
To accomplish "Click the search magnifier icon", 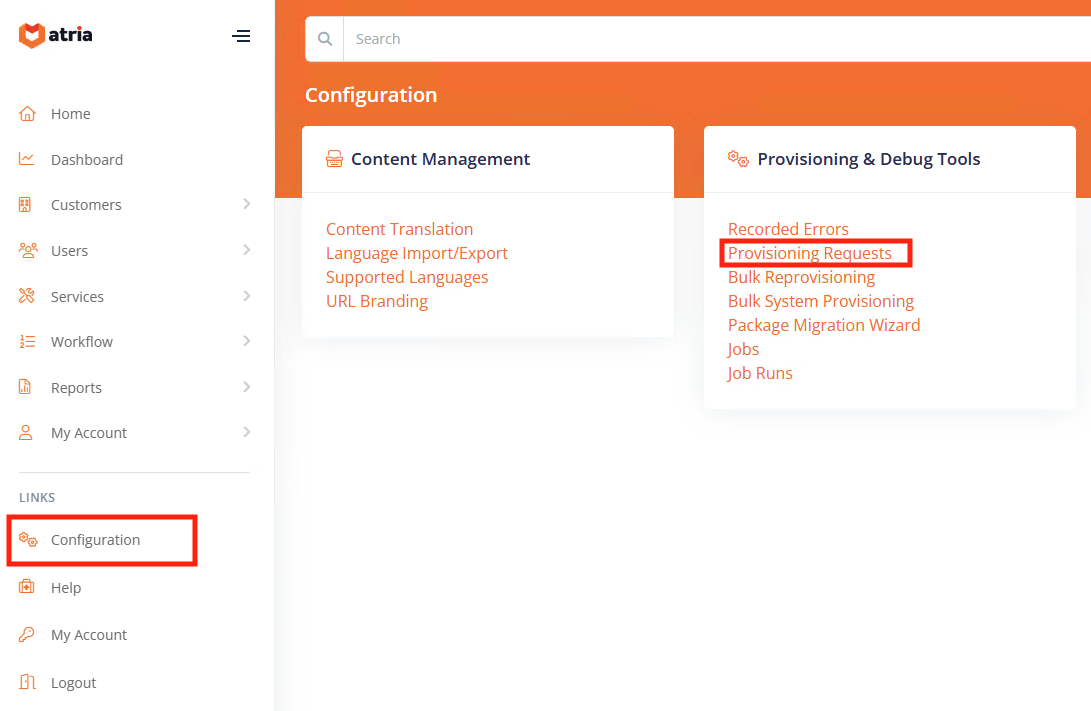I will coord(324,39).
